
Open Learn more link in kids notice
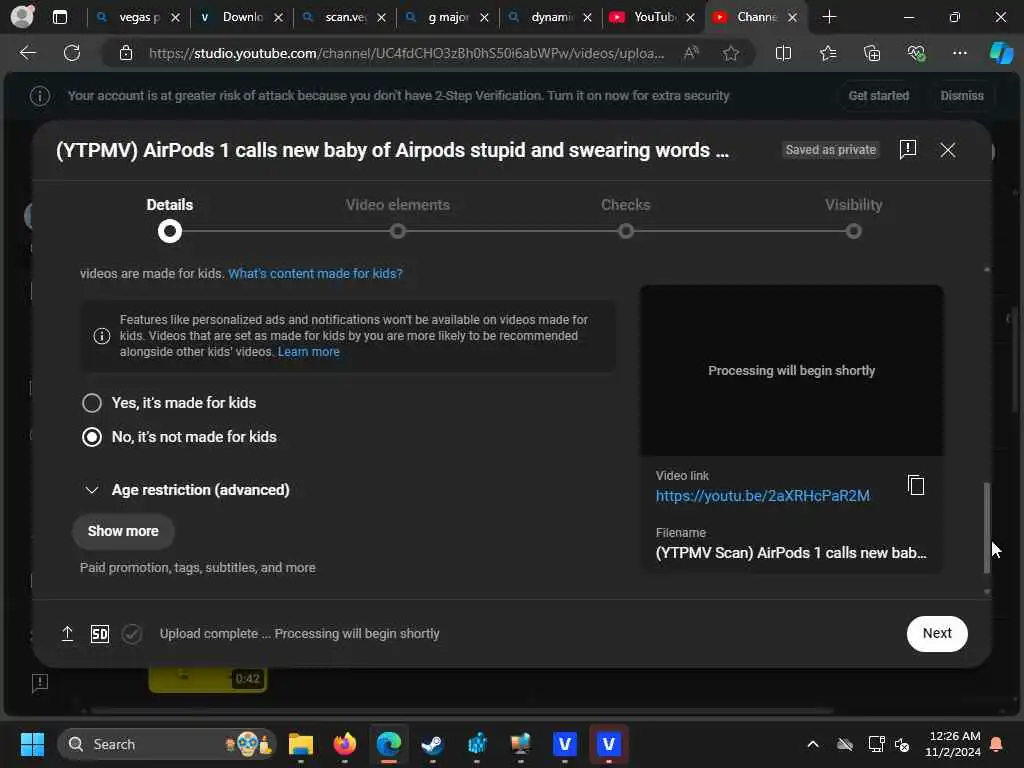(308, 352)
